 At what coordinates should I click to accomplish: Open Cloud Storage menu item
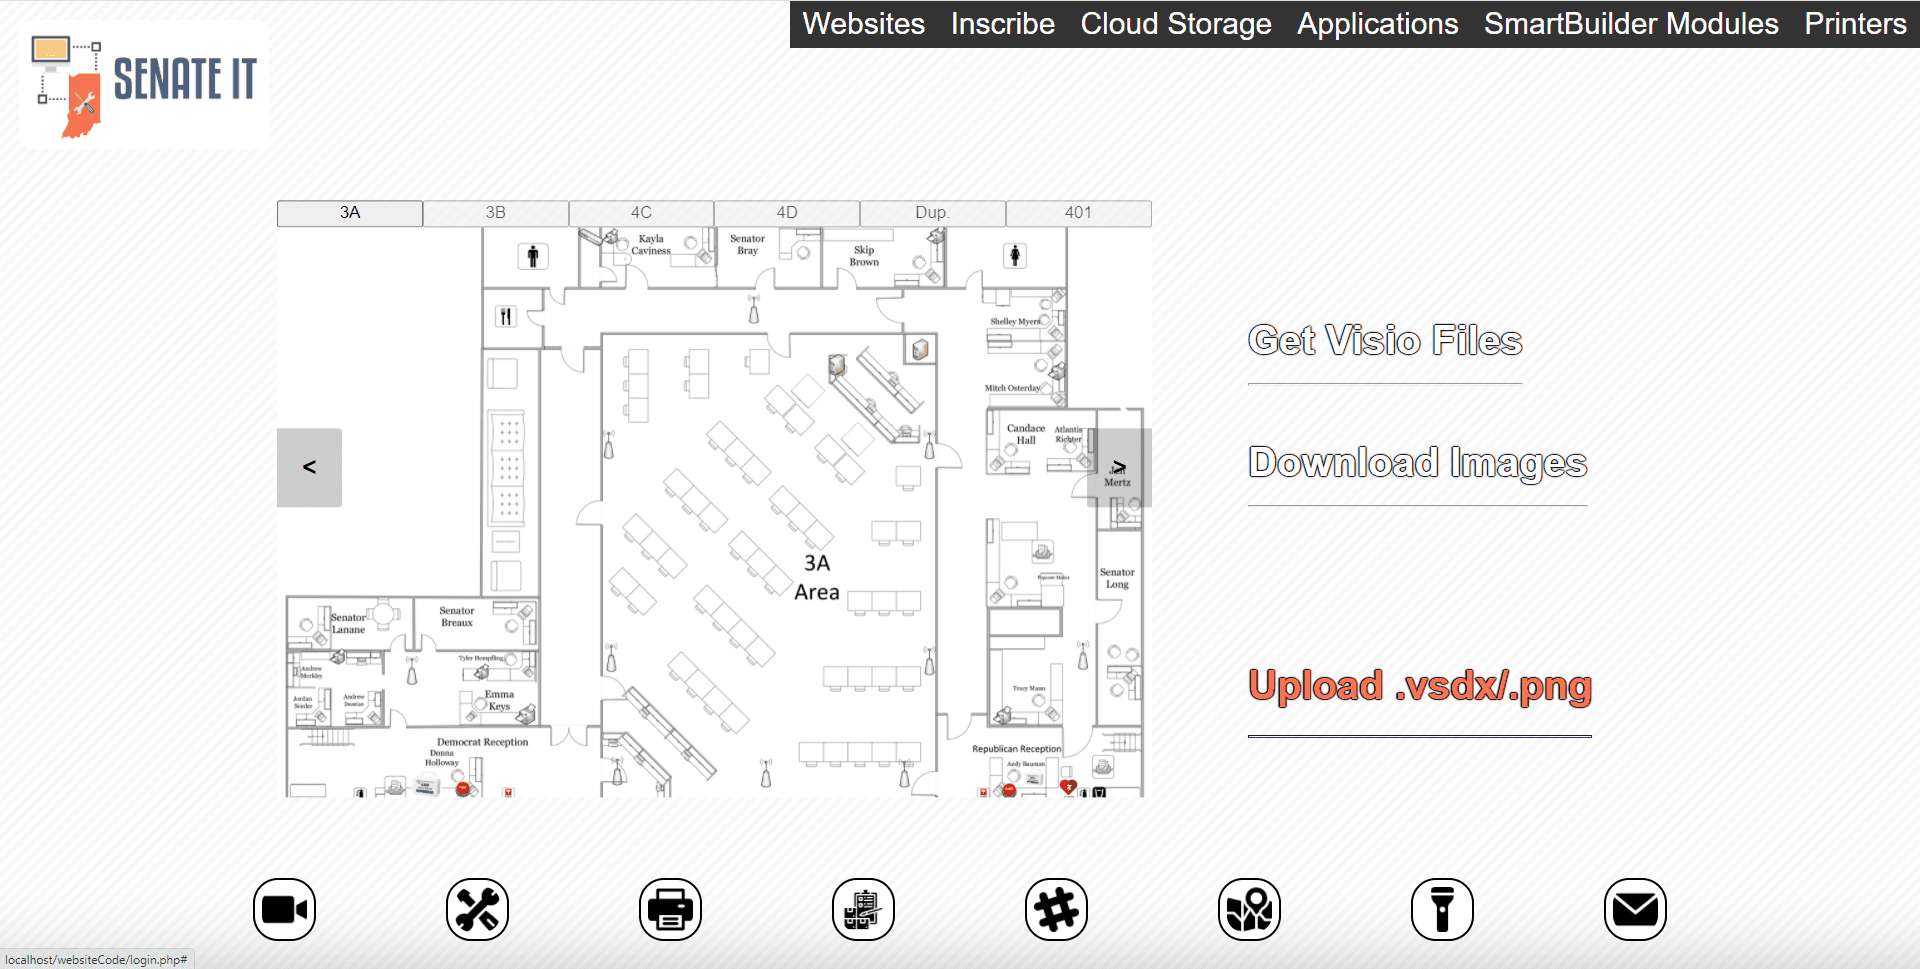tap(1176, 24)
